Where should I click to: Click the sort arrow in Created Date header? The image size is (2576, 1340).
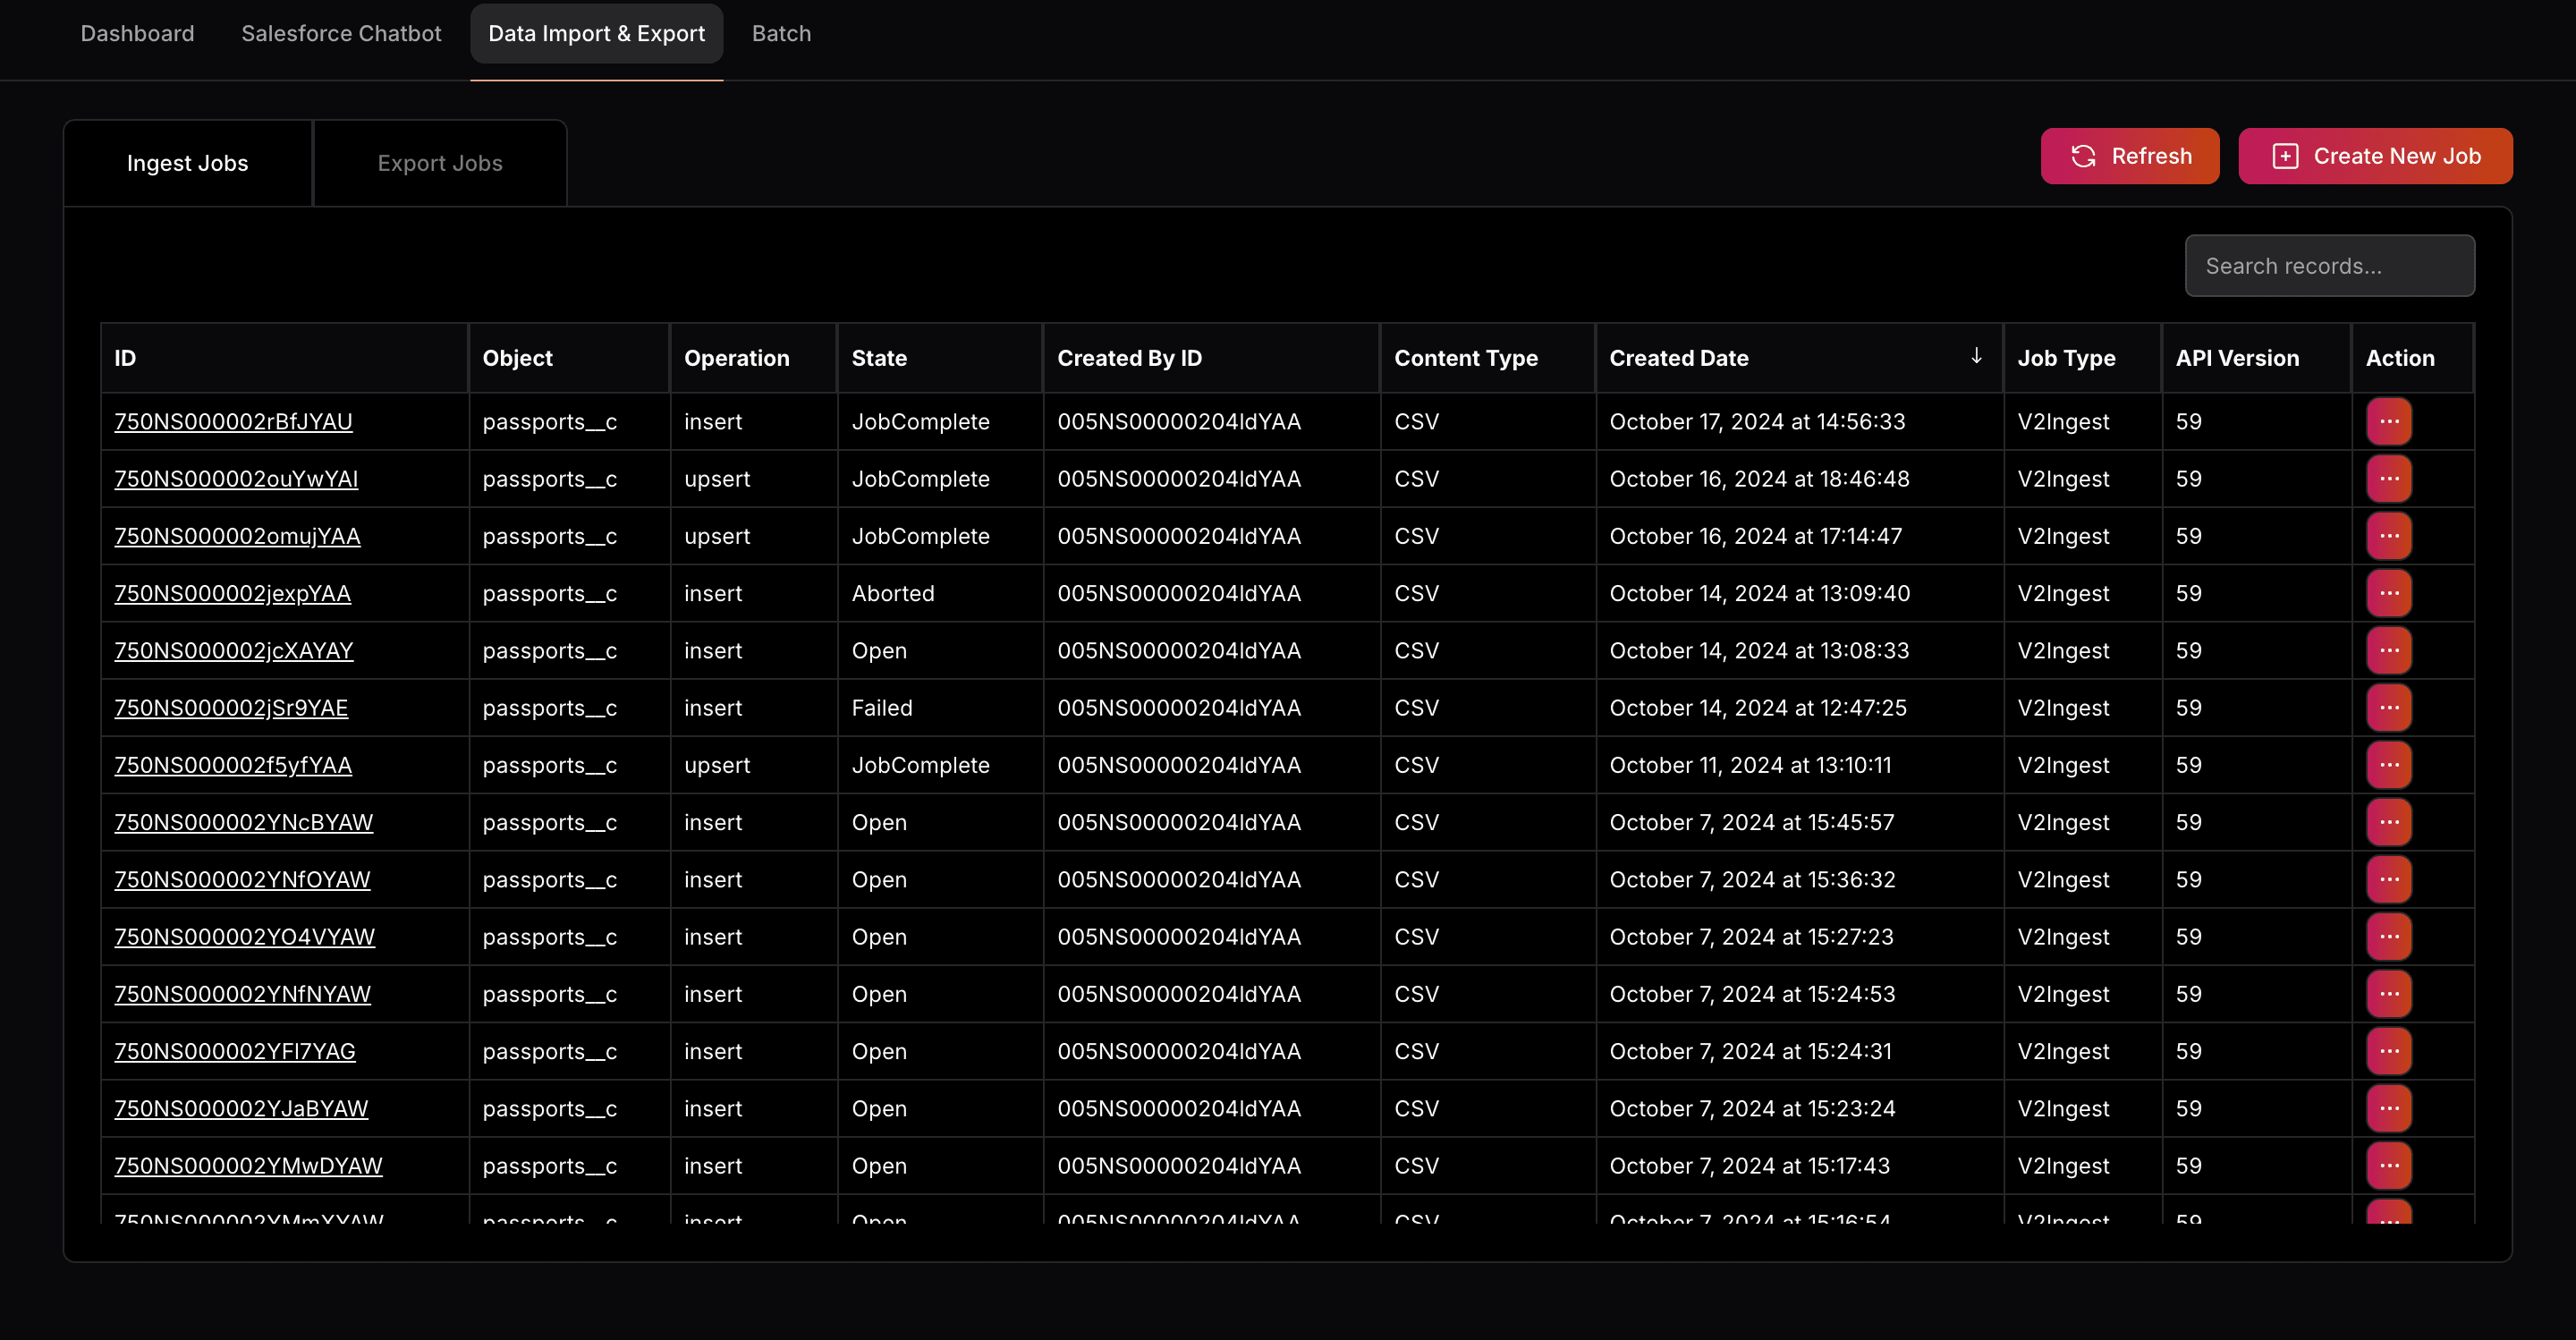1976,356
